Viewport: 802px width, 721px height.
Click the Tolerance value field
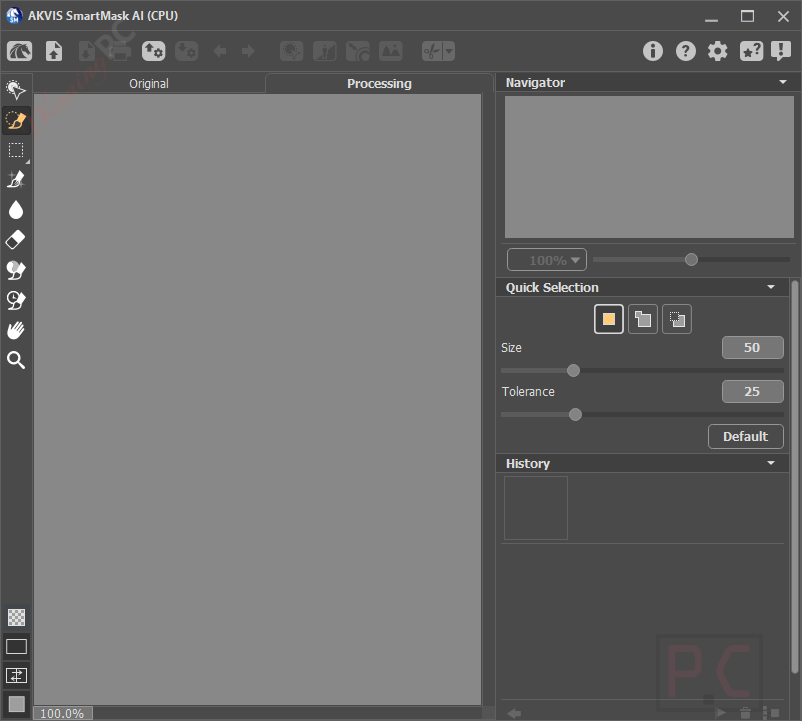coord(752,392)
